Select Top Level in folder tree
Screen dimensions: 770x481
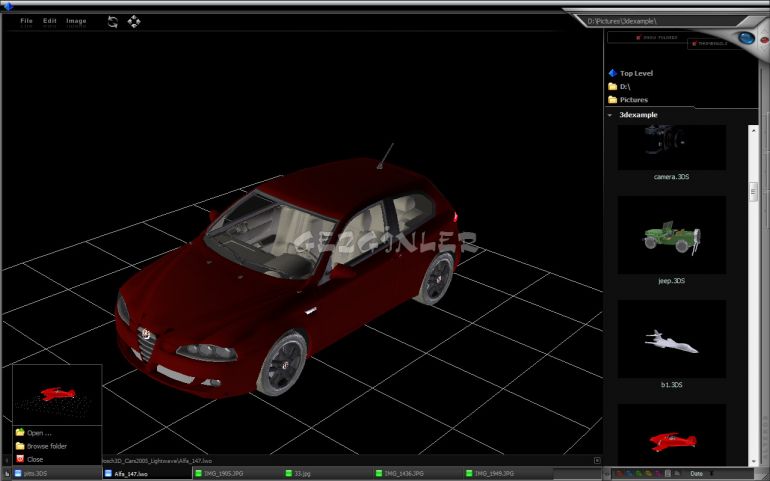(636, 73)
